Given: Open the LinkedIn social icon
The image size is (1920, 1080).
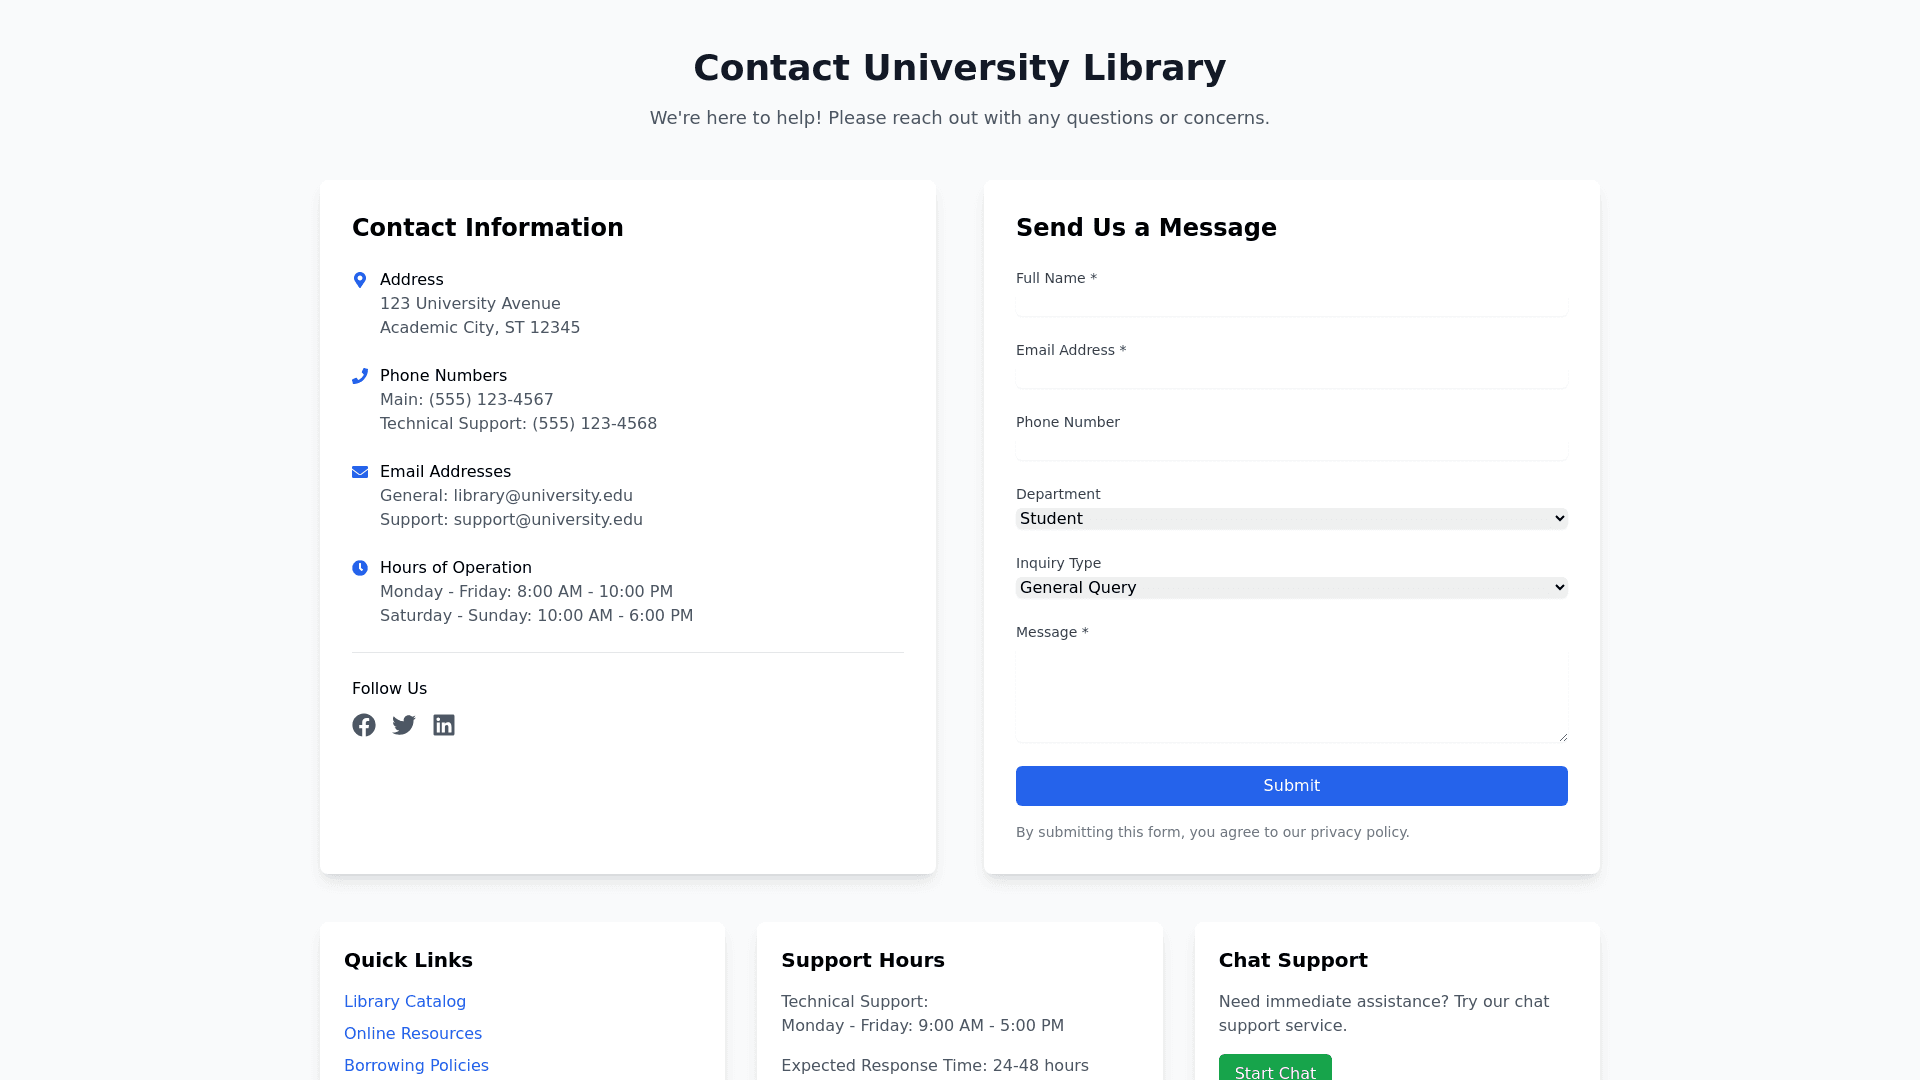Looking at the screenshot, I should point(444,725).
